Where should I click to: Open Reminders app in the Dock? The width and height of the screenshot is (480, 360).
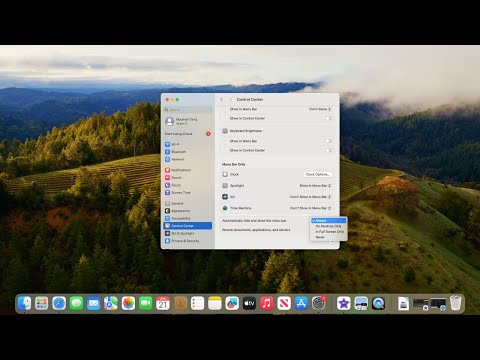(x=198, y=303)
